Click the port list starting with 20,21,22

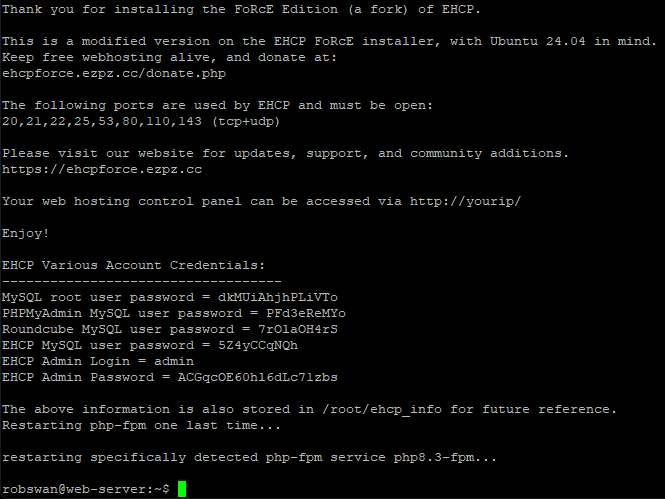pos(101,121)
